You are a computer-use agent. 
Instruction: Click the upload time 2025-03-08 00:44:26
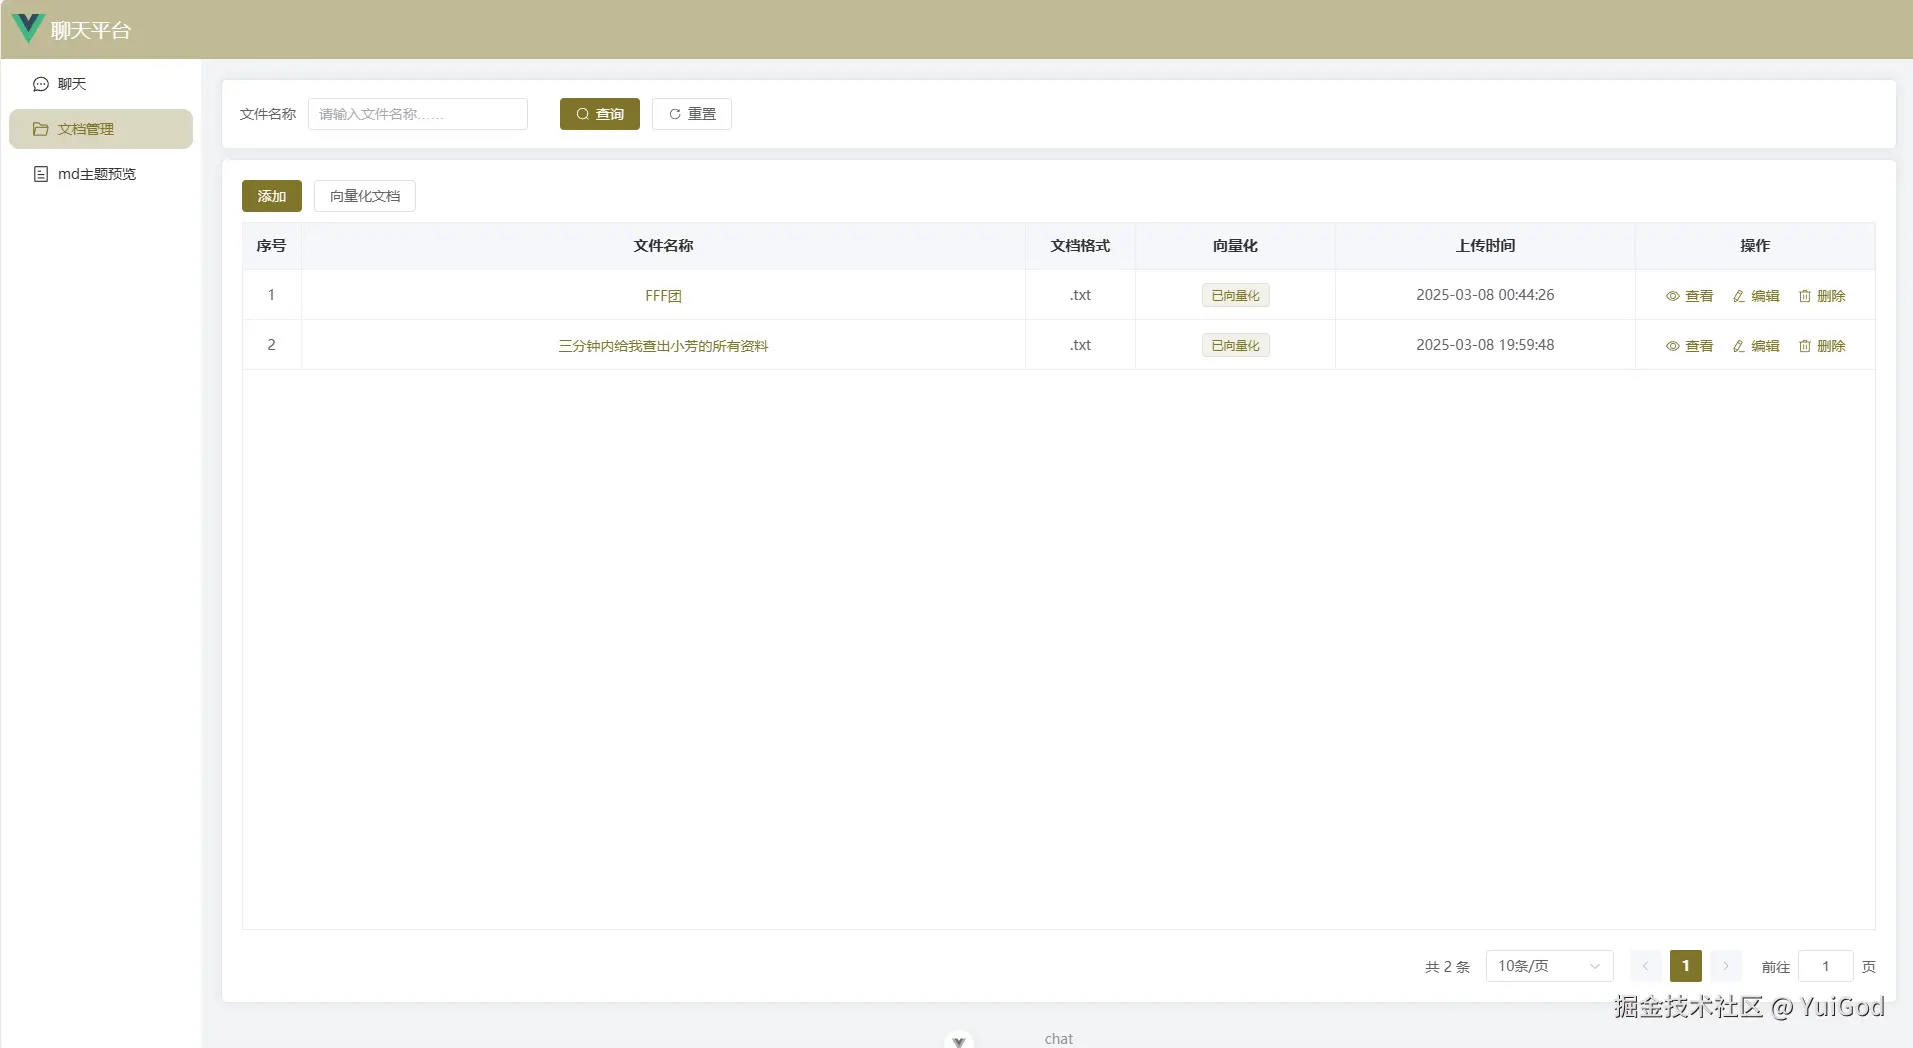tap(1485, 295)
